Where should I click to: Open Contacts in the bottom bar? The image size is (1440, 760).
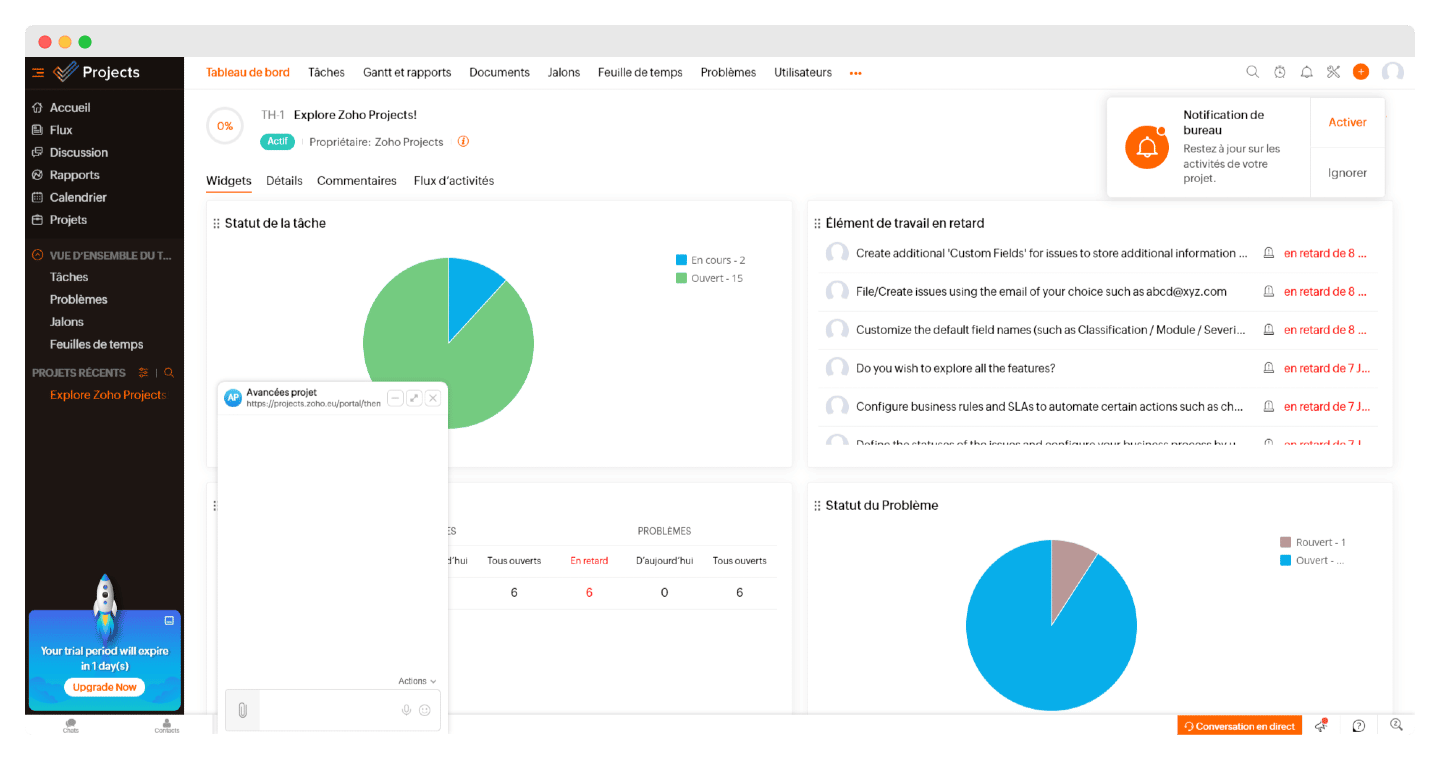pos(167,726)
